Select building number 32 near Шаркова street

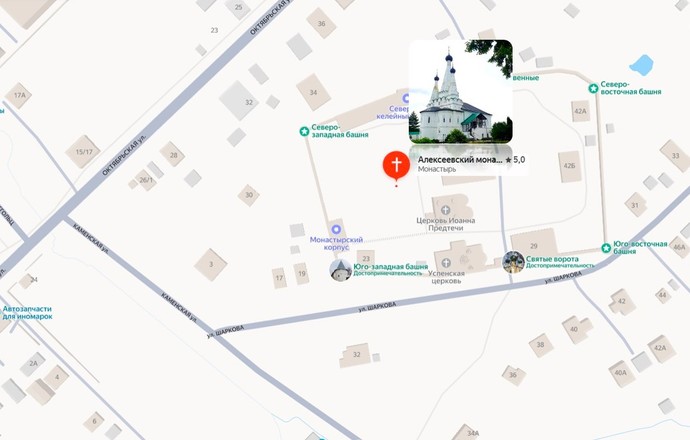[356, 354]
